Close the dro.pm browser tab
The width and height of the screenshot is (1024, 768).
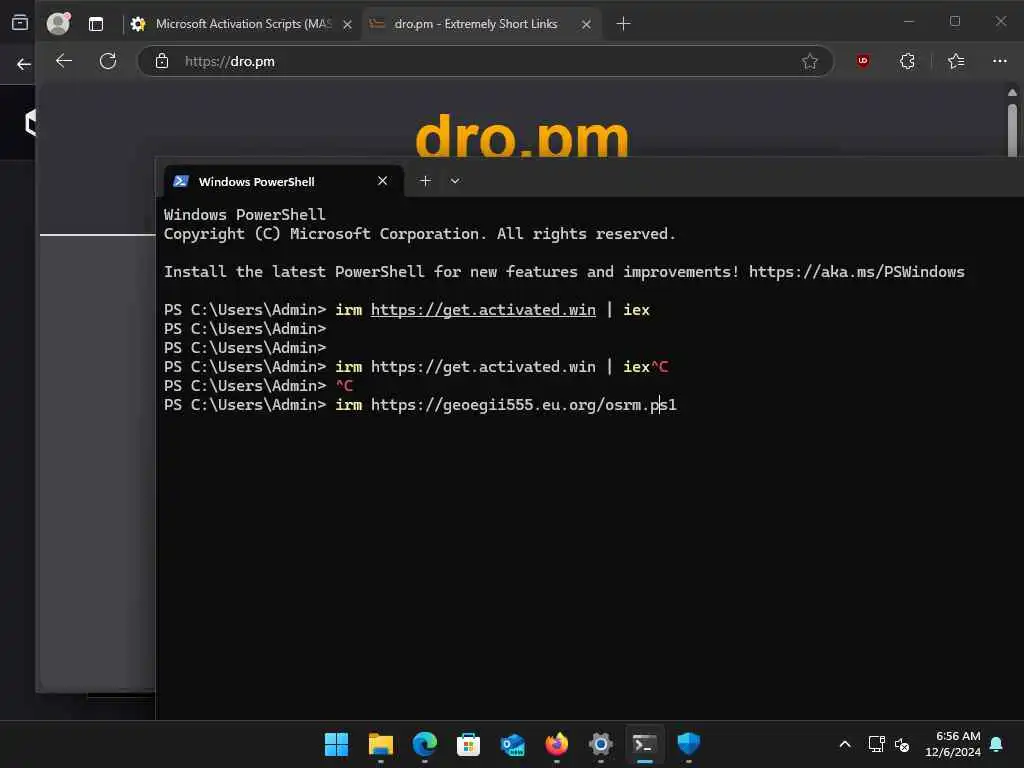tap(586, 24)
